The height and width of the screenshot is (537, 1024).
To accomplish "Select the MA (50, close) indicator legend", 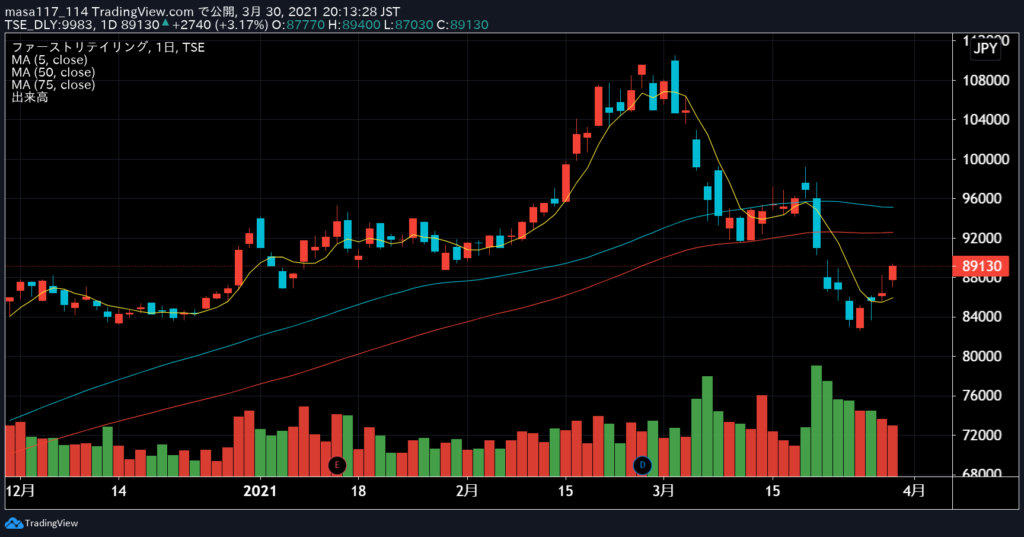I will (x=53, y=73).
